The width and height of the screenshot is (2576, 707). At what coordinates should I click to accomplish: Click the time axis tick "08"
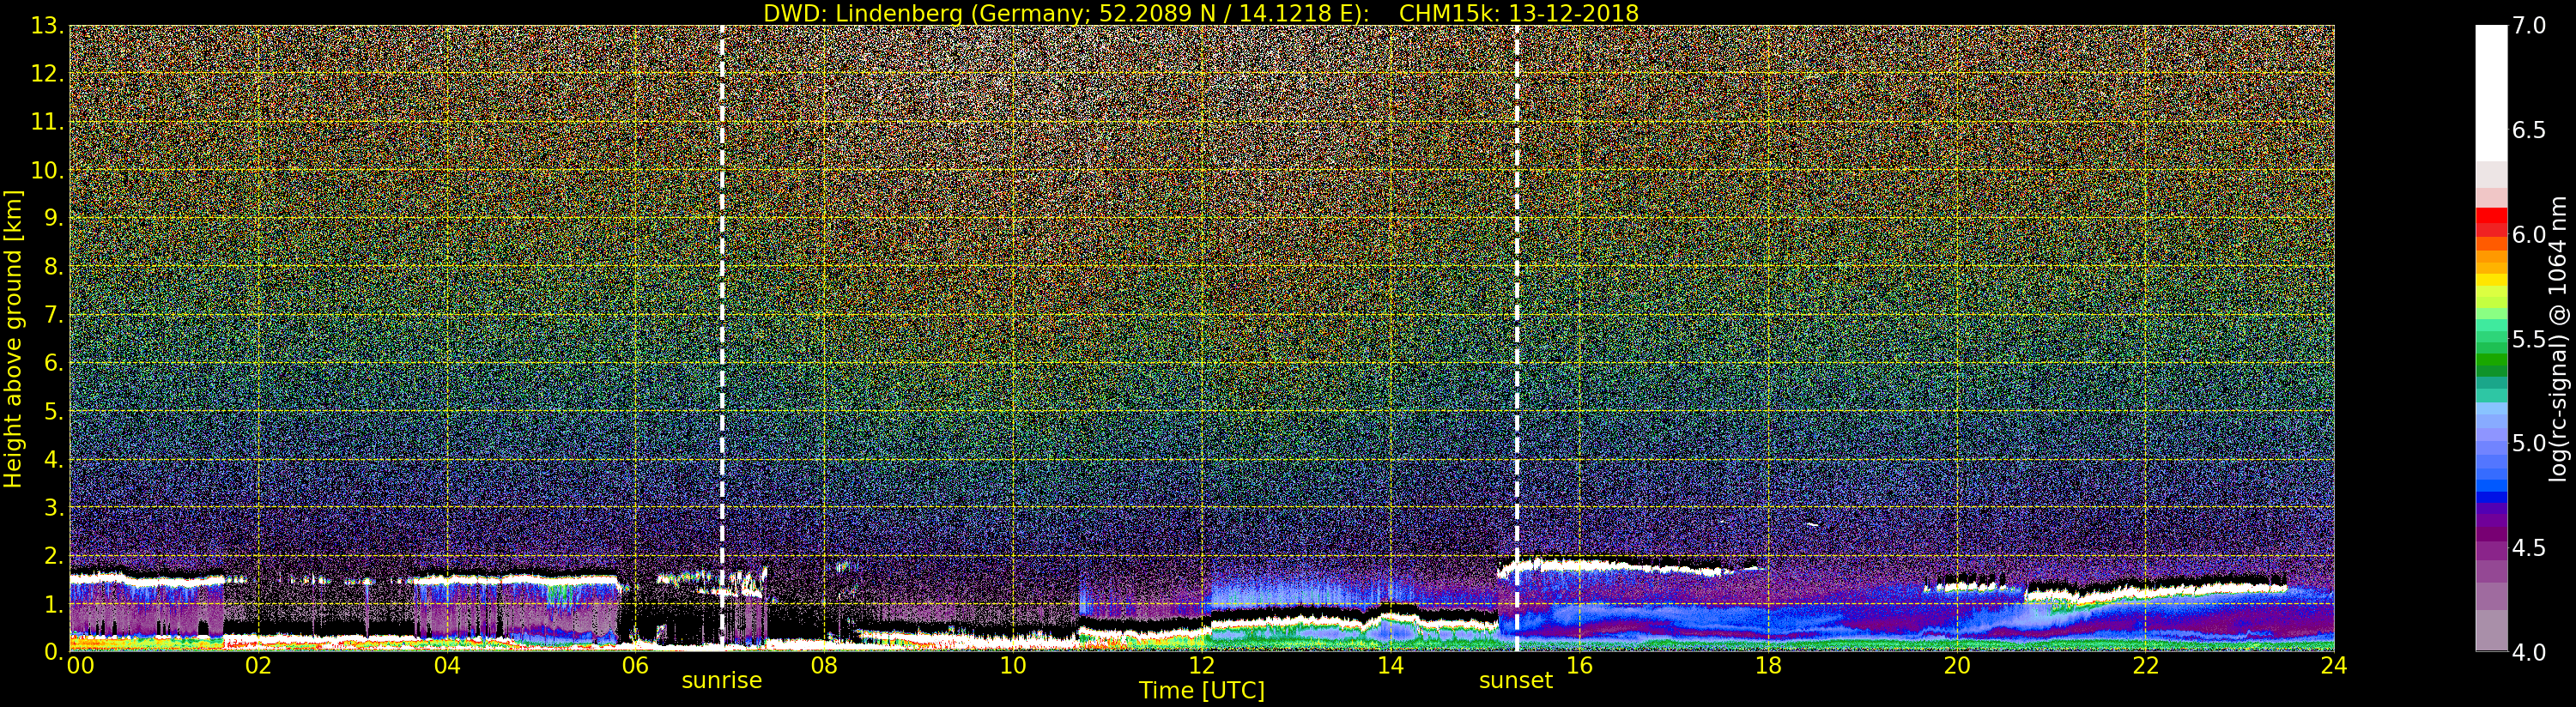tap(824, 666)
